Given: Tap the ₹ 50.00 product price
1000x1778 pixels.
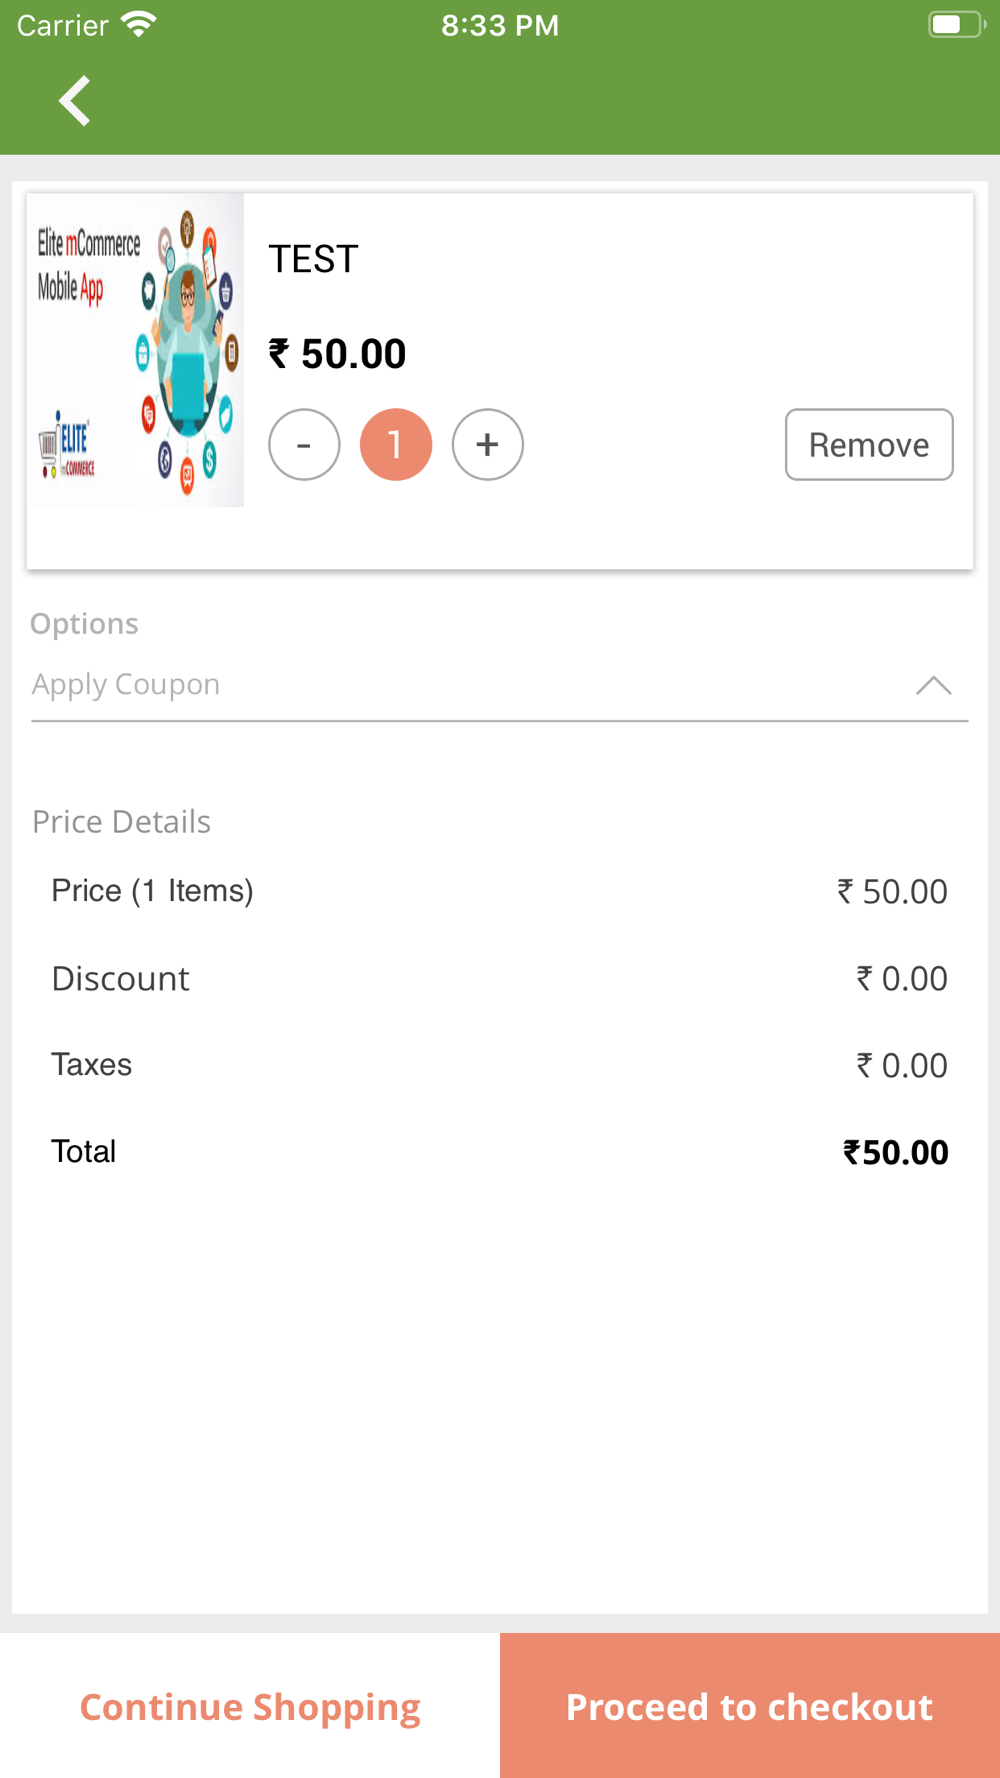Looking at the screenshot, I should (337, 354).
